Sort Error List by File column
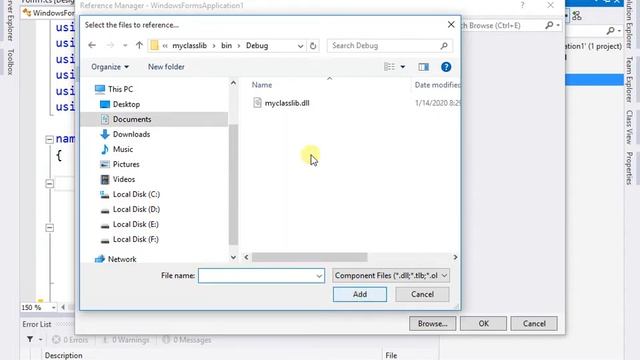 [391, 356]
